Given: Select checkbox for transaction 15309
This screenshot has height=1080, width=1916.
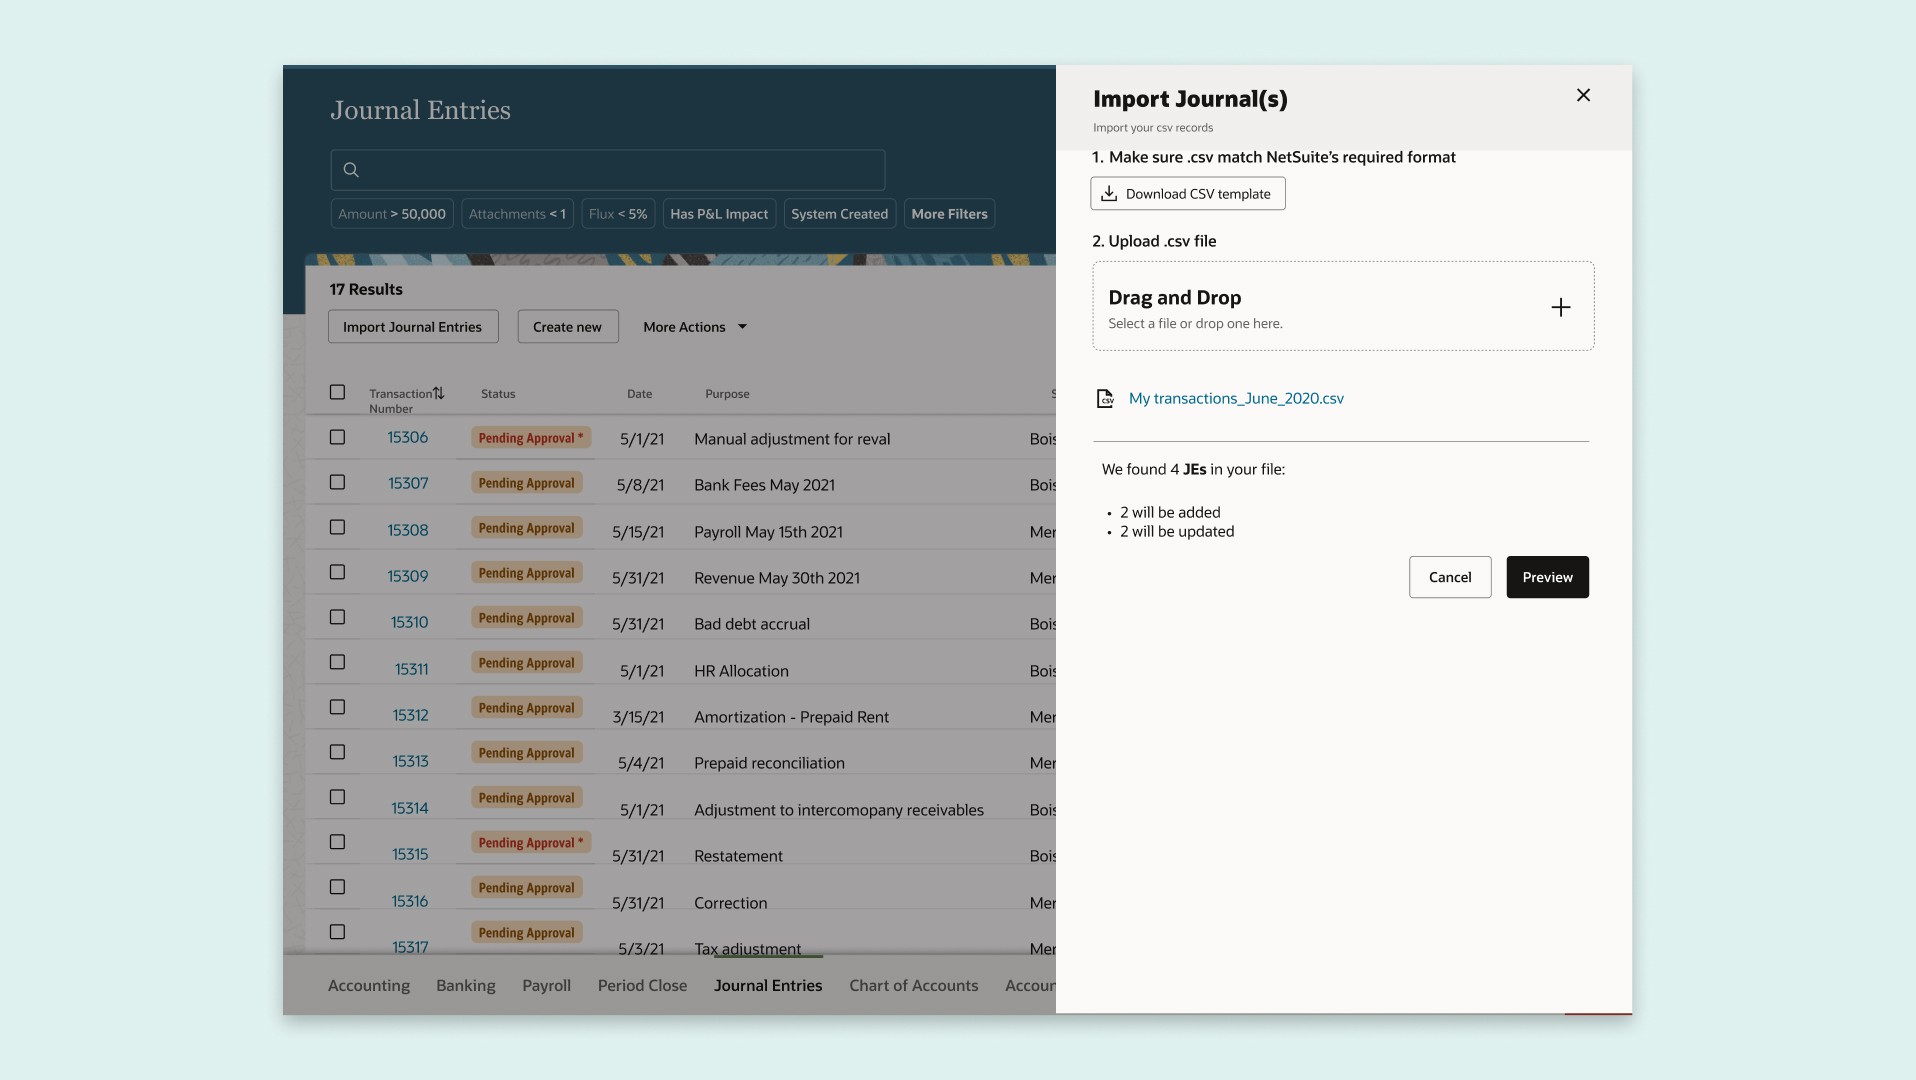Looking at the screenshot, I should click(337, 572).
